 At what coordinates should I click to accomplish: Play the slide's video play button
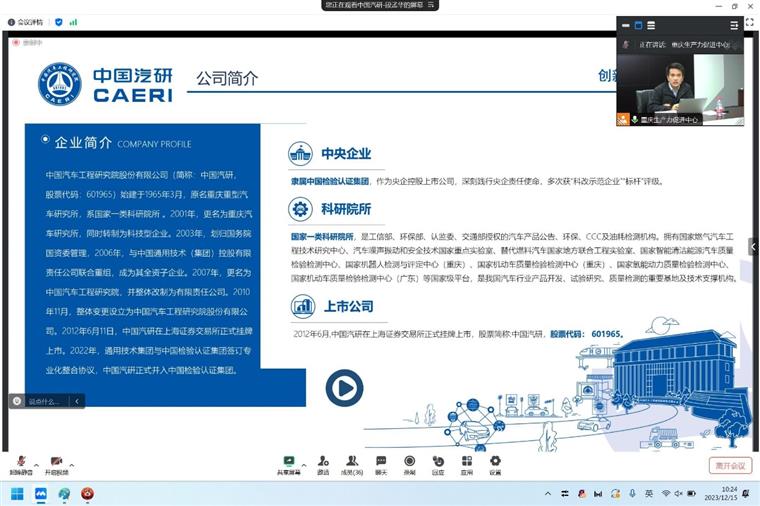[x=344, y=388]
